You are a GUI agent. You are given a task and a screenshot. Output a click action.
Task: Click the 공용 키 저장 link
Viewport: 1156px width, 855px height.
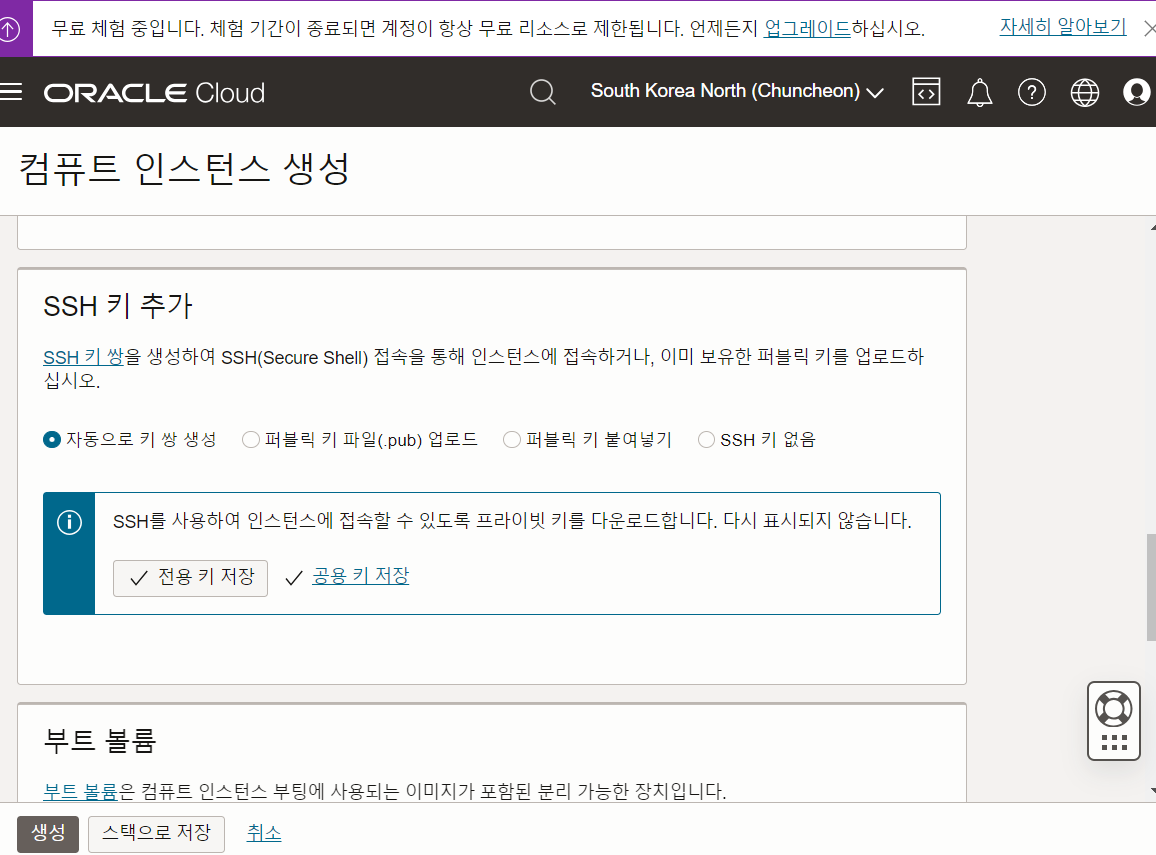click(x=360, y=576)
